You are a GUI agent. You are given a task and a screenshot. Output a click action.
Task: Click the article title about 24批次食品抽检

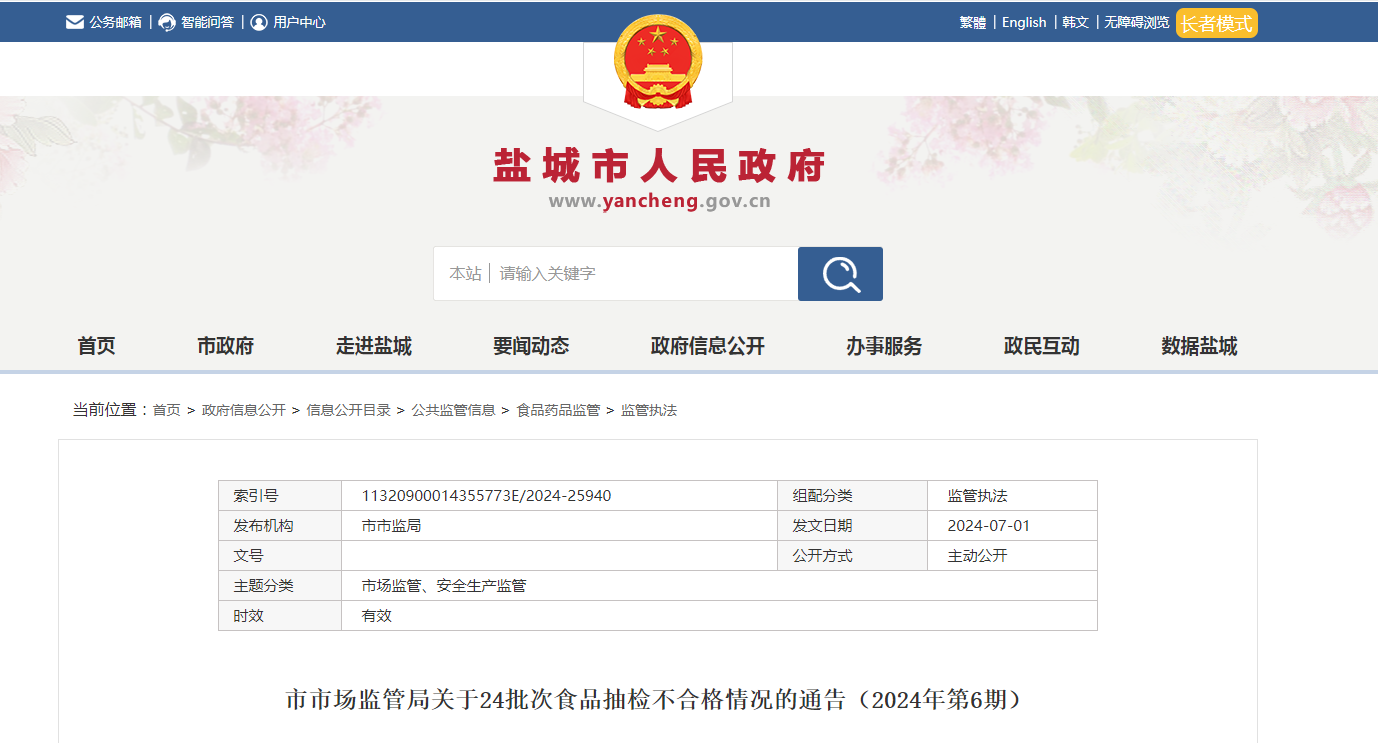[x=658, y=700]
